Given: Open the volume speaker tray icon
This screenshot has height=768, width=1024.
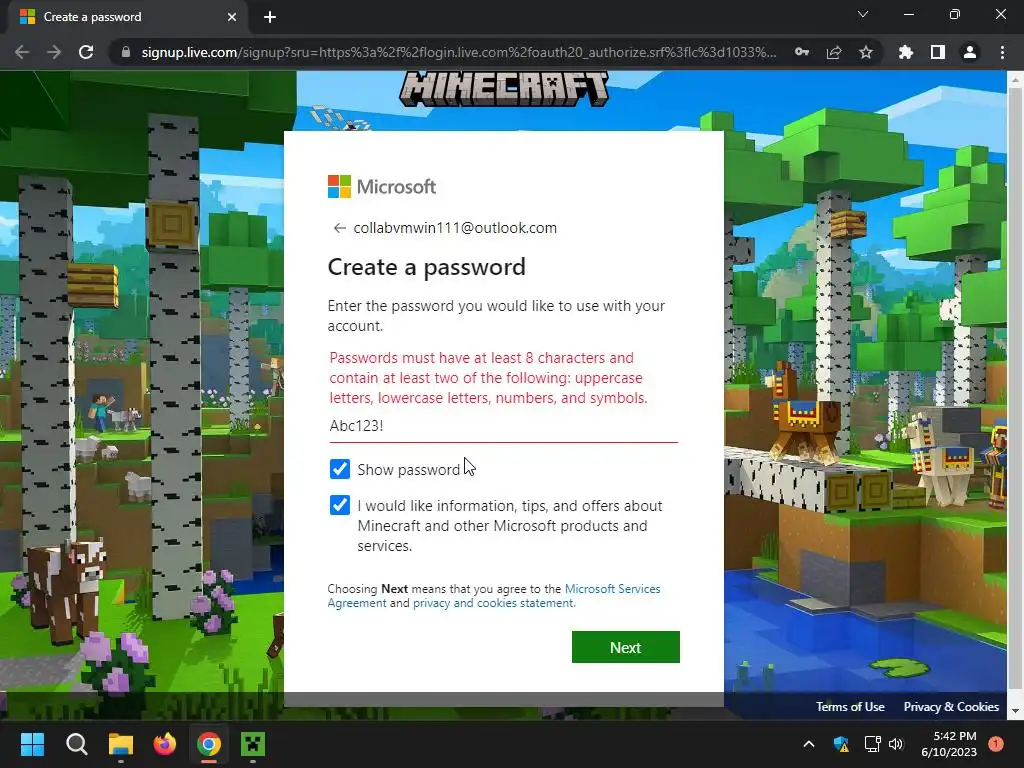Looking at the screenshot, I should point(896,744).
